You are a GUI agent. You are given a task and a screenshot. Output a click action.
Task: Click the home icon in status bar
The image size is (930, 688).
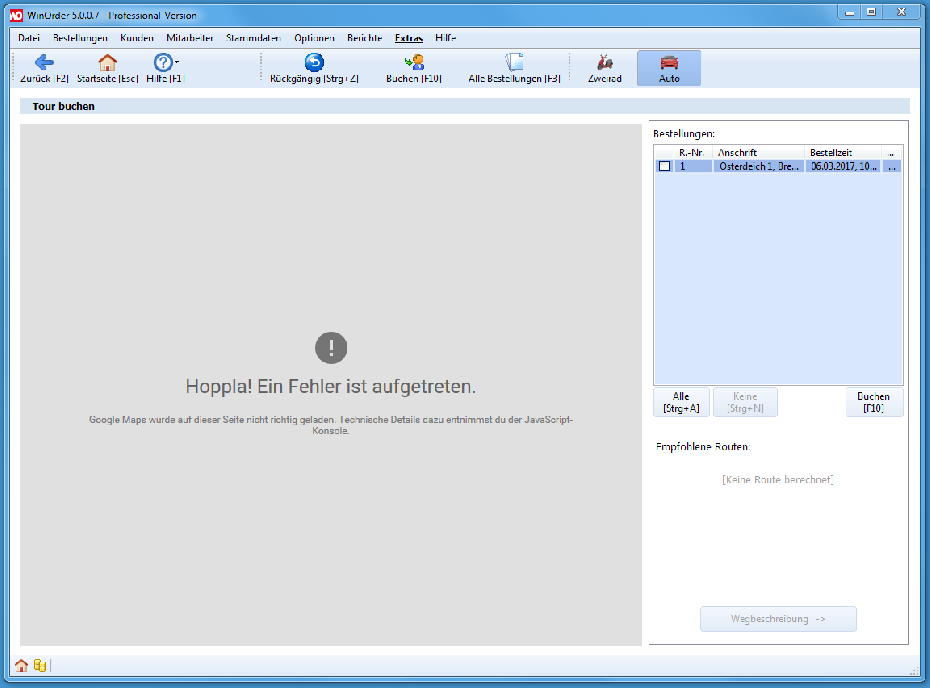(21, 665)
